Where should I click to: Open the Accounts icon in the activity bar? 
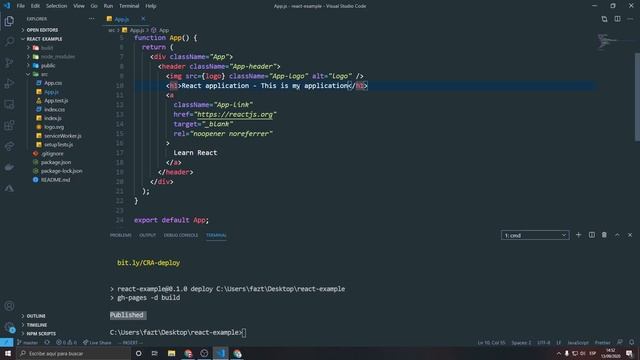pos(9,306)
